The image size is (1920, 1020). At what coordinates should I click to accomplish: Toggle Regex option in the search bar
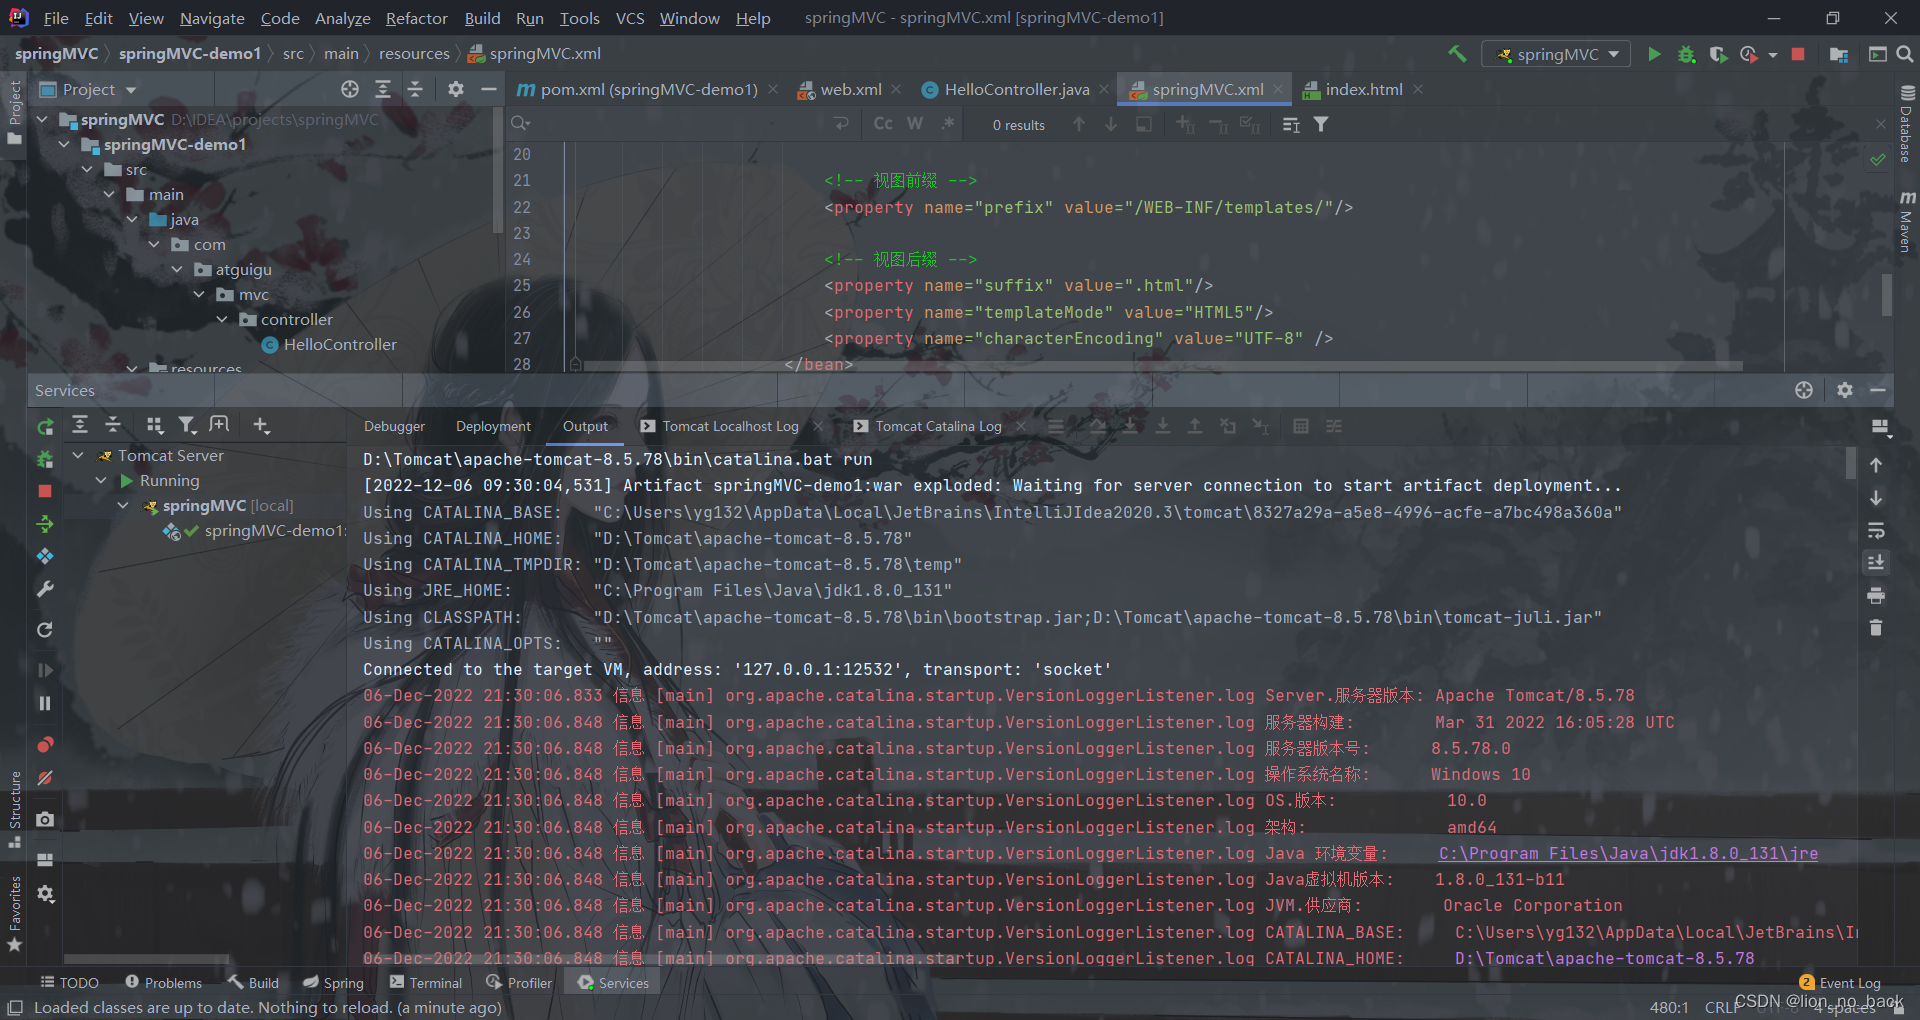947,124
